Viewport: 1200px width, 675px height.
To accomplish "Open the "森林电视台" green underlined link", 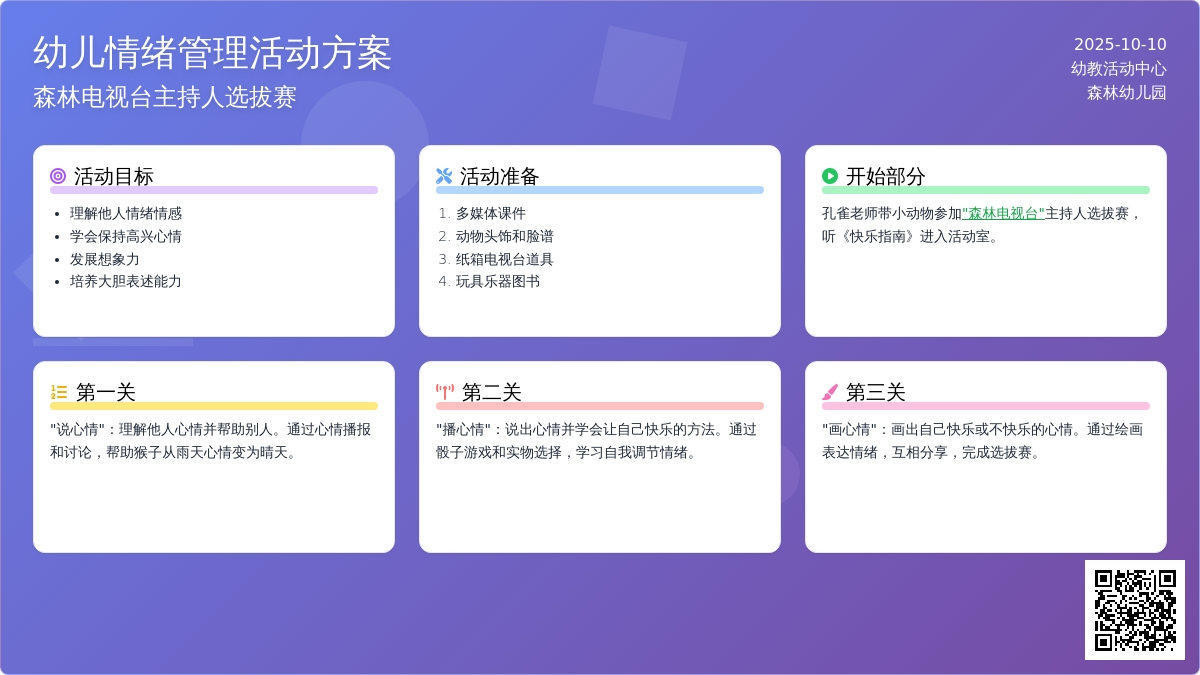I will click(1003, 213).
